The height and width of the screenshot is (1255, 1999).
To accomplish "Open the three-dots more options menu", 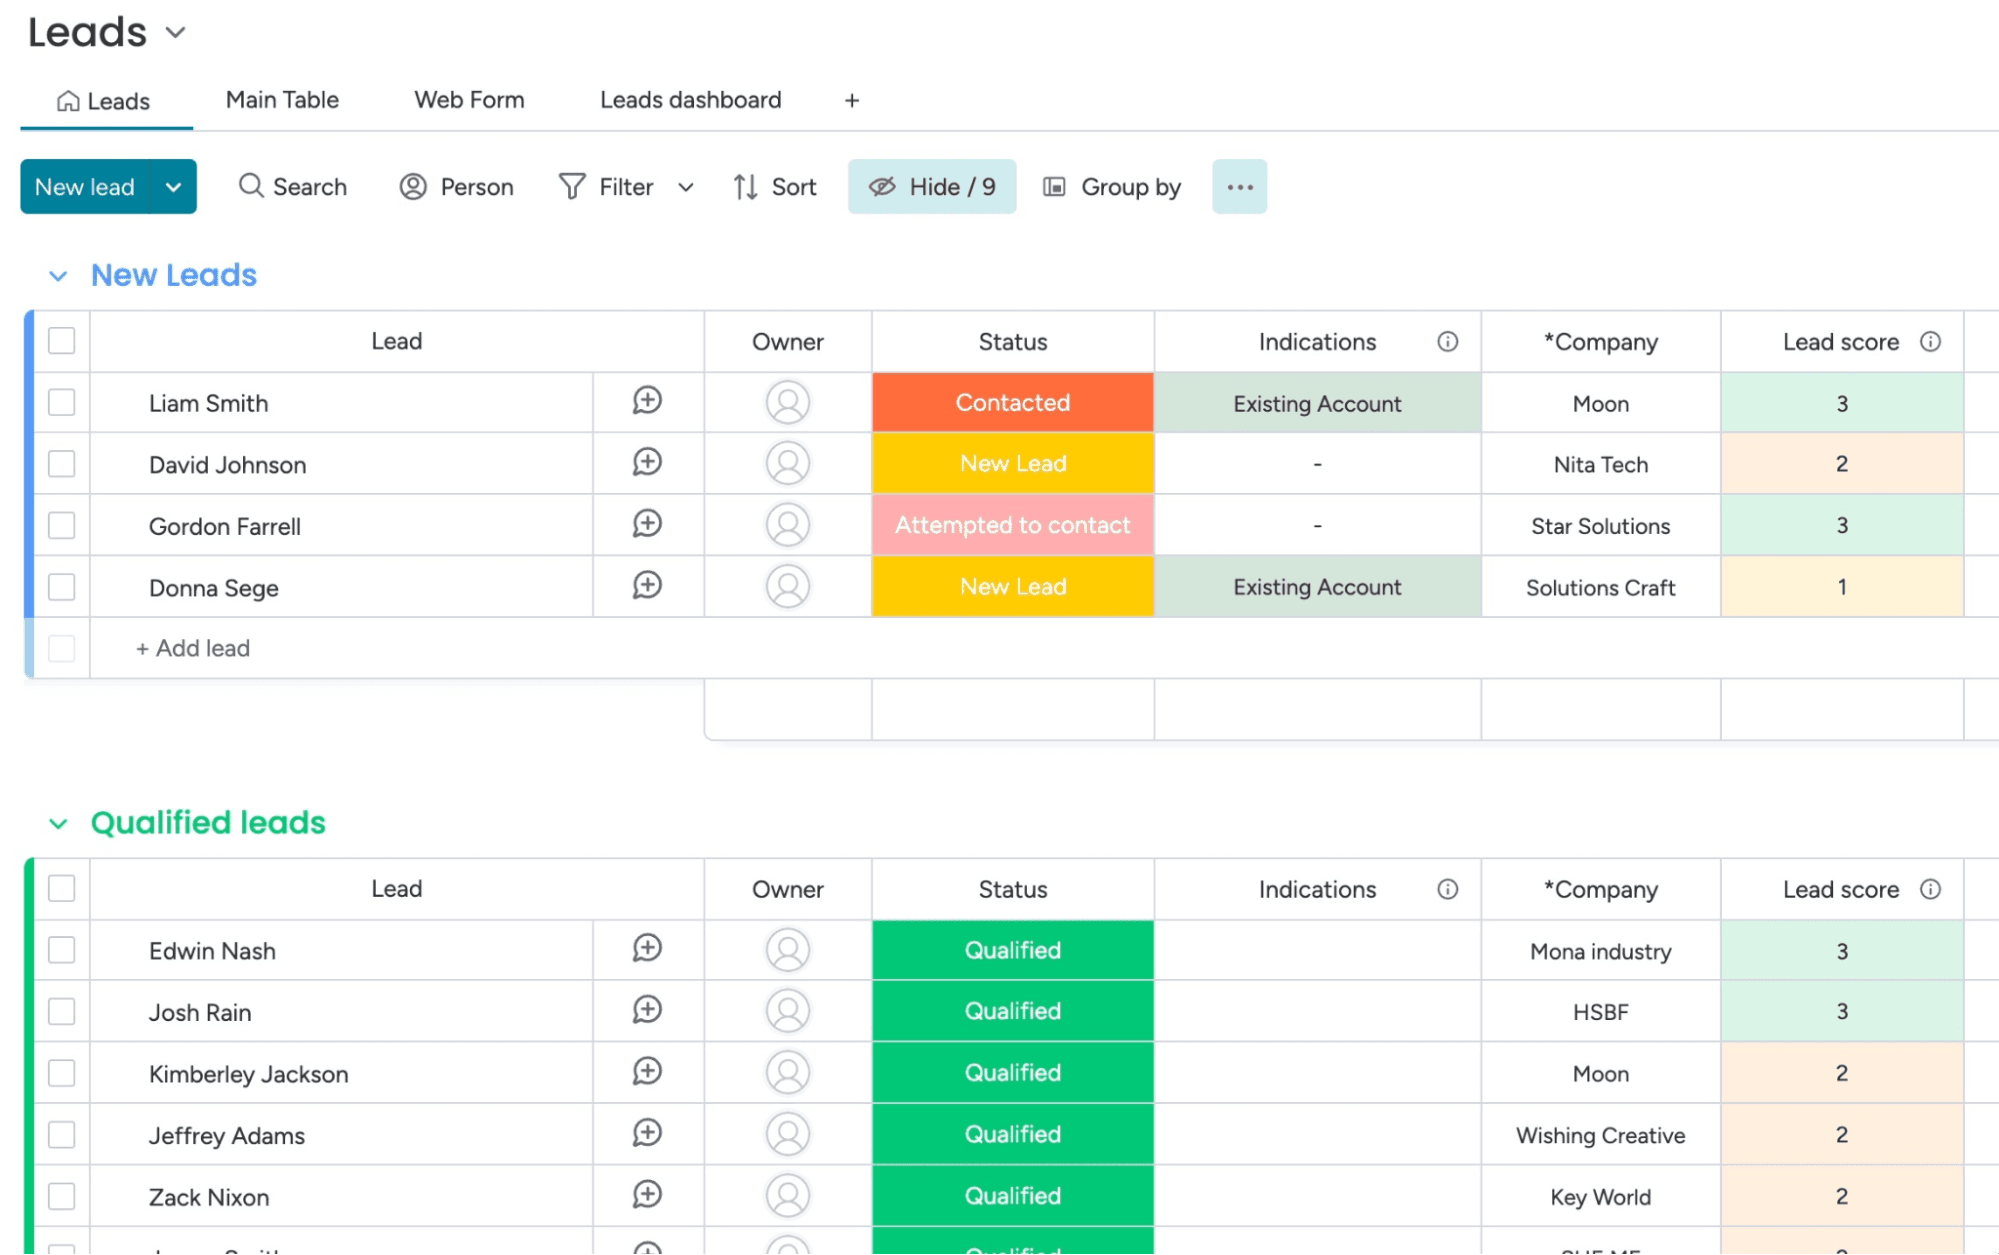I will tap(1240, 187).
